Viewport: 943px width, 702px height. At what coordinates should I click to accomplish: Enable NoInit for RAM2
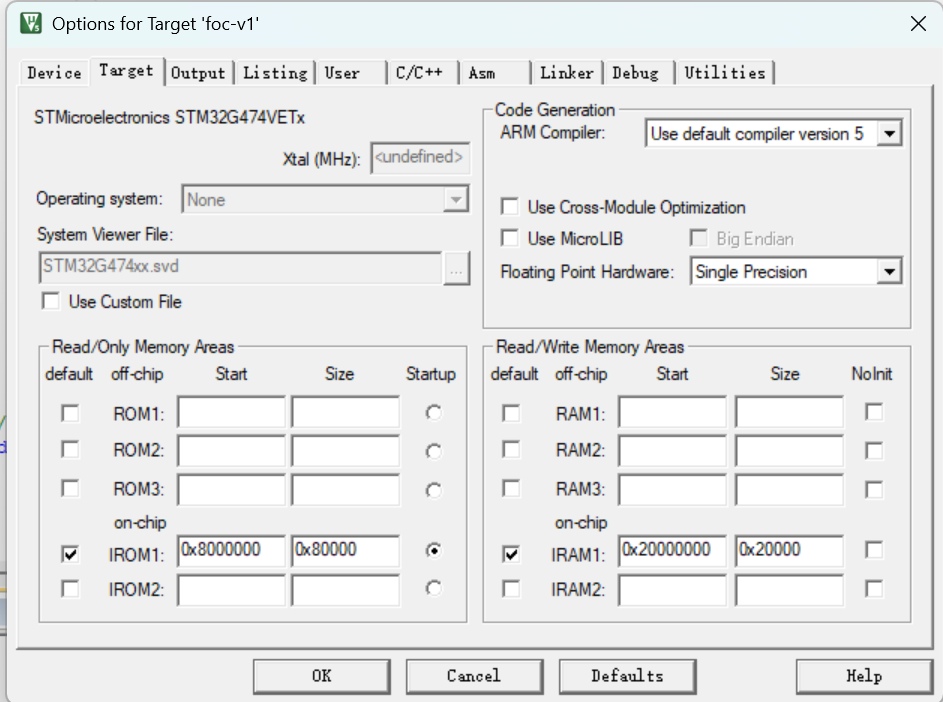(874, 451)
